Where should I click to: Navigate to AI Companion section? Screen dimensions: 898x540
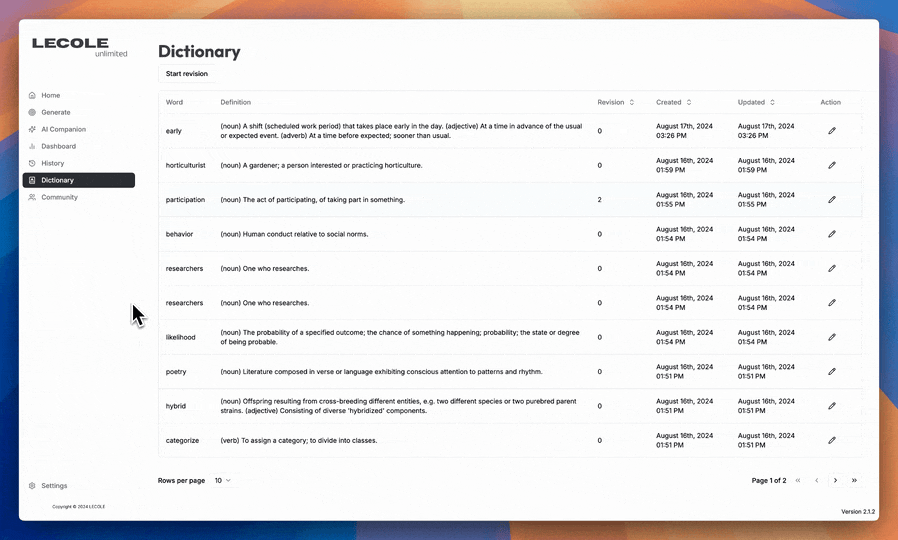click(63, 129)
